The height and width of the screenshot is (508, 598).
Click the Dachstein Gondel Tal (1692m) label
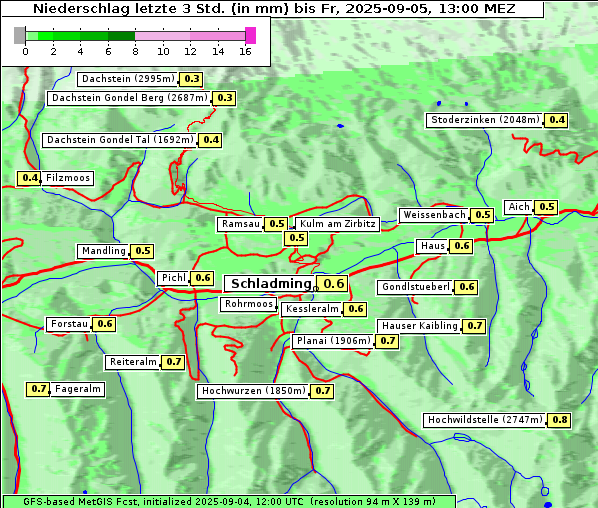point(120,140)
